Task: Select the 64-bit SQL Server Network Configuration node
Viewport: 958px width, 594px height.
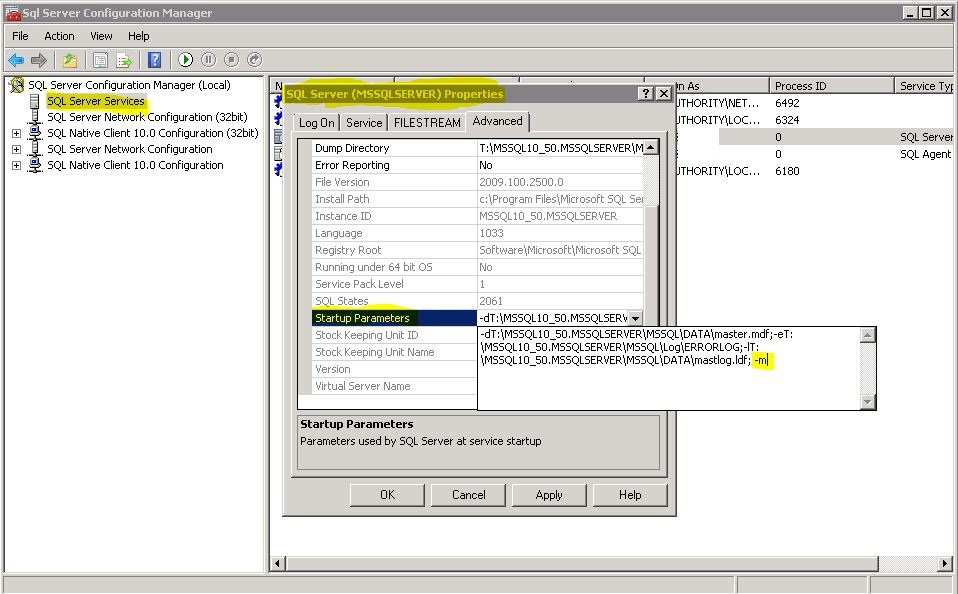Action: (x=130, y=148)
